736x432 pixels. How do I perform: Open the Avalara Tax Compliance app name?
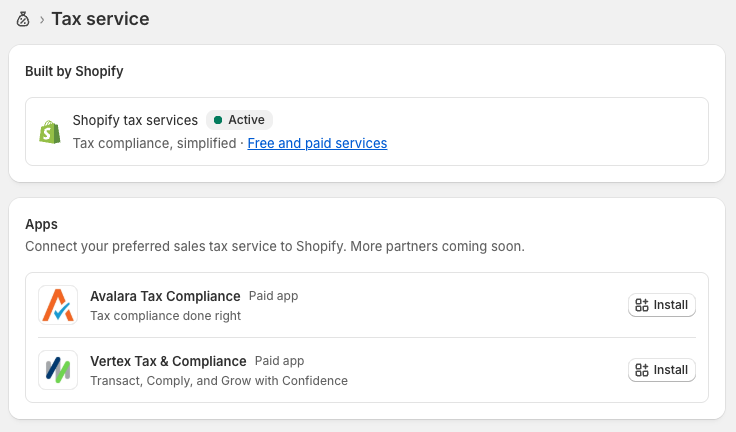(x=165, y=296)
